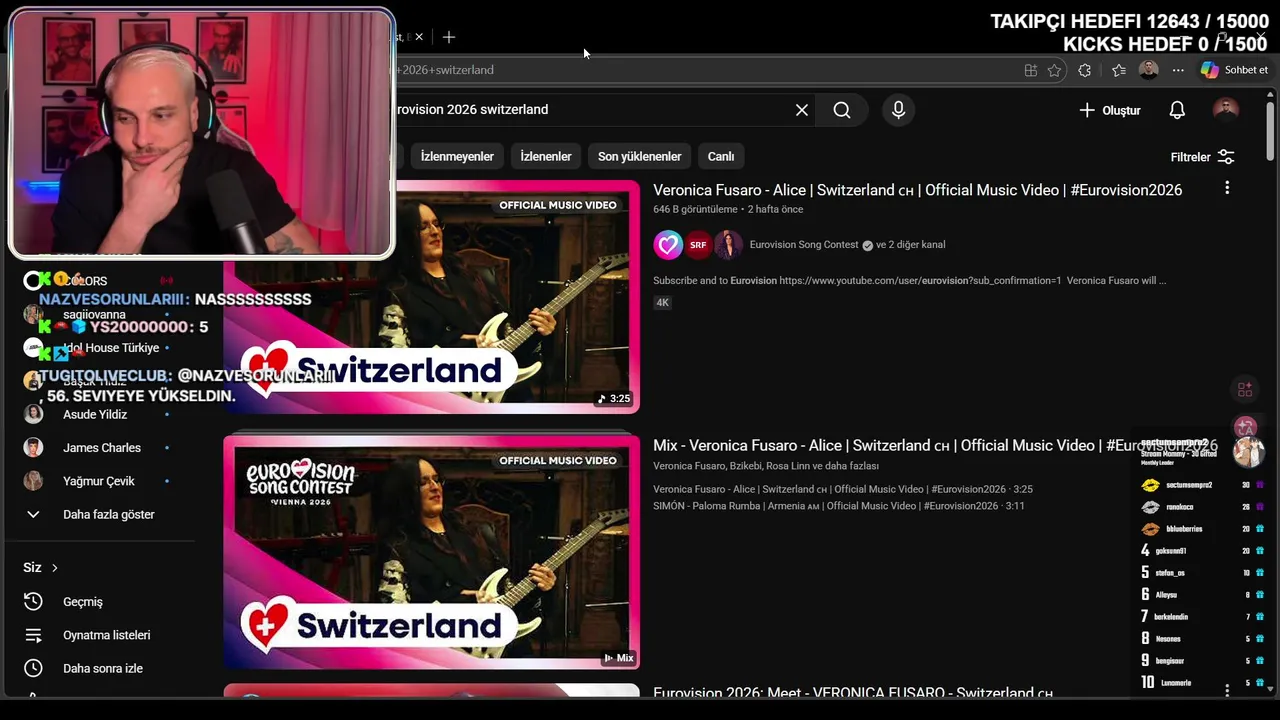Select goksunn01 in the gift leaderboard

click(1204, 551)
